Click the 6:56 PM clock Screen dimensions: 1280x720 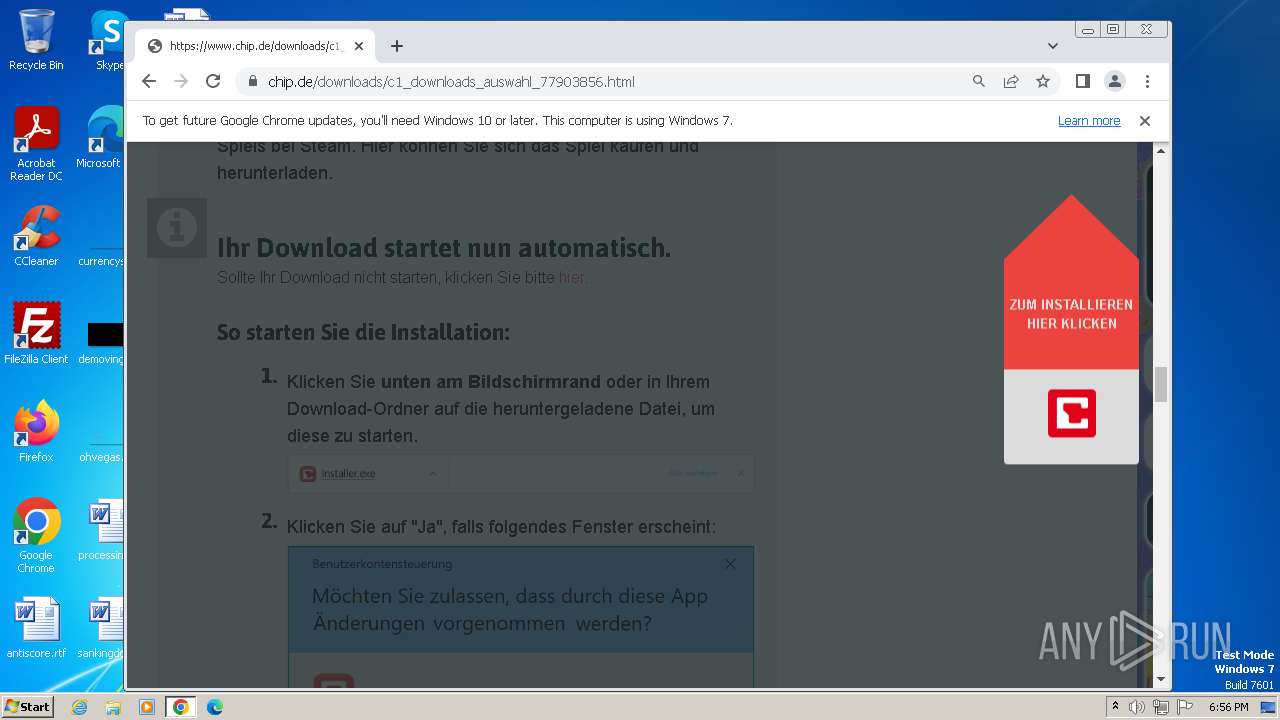tap(1228, 707)
